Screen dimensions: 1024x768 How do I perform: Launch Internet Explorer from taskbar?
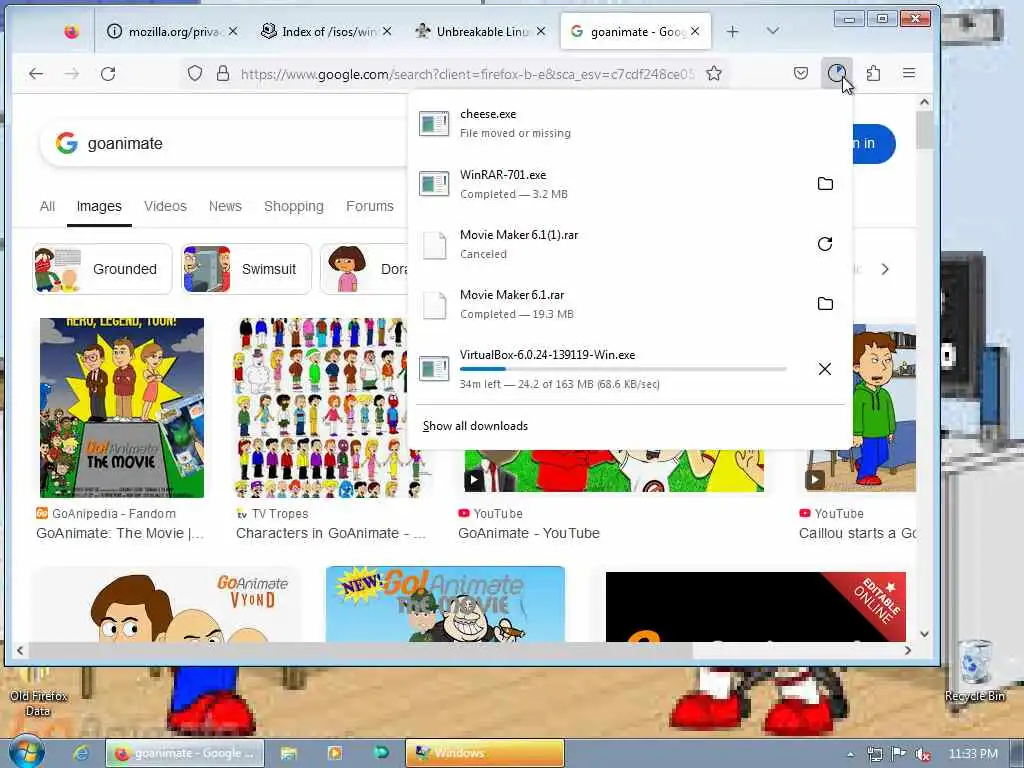pyautogui.click(x=81, y=753)
